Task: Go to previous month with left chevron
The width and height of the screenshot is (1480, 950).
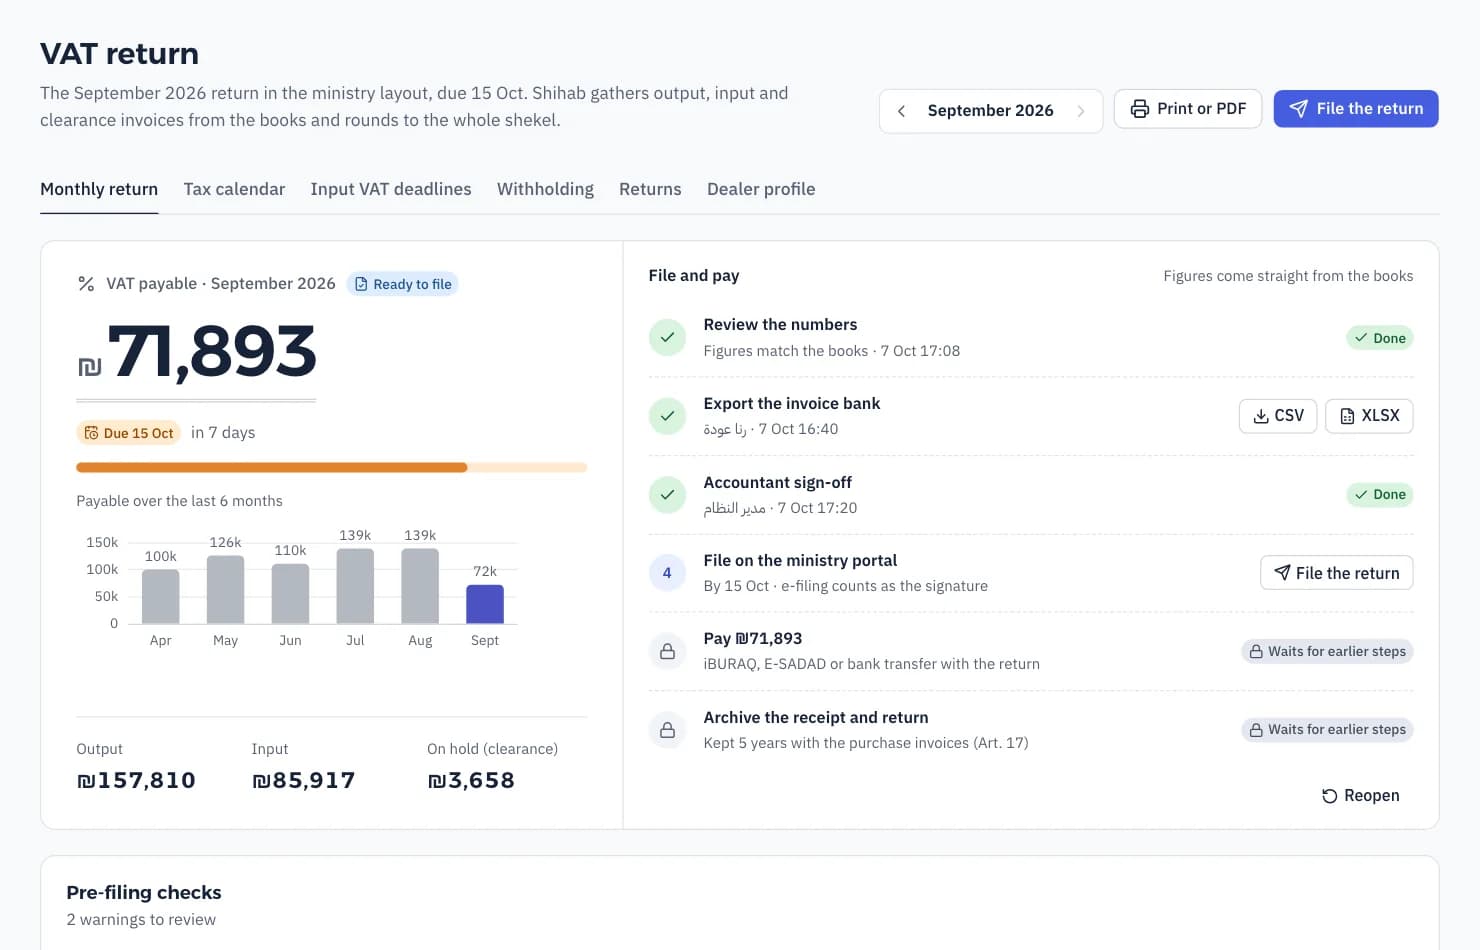Action: [x=901, y=111]
